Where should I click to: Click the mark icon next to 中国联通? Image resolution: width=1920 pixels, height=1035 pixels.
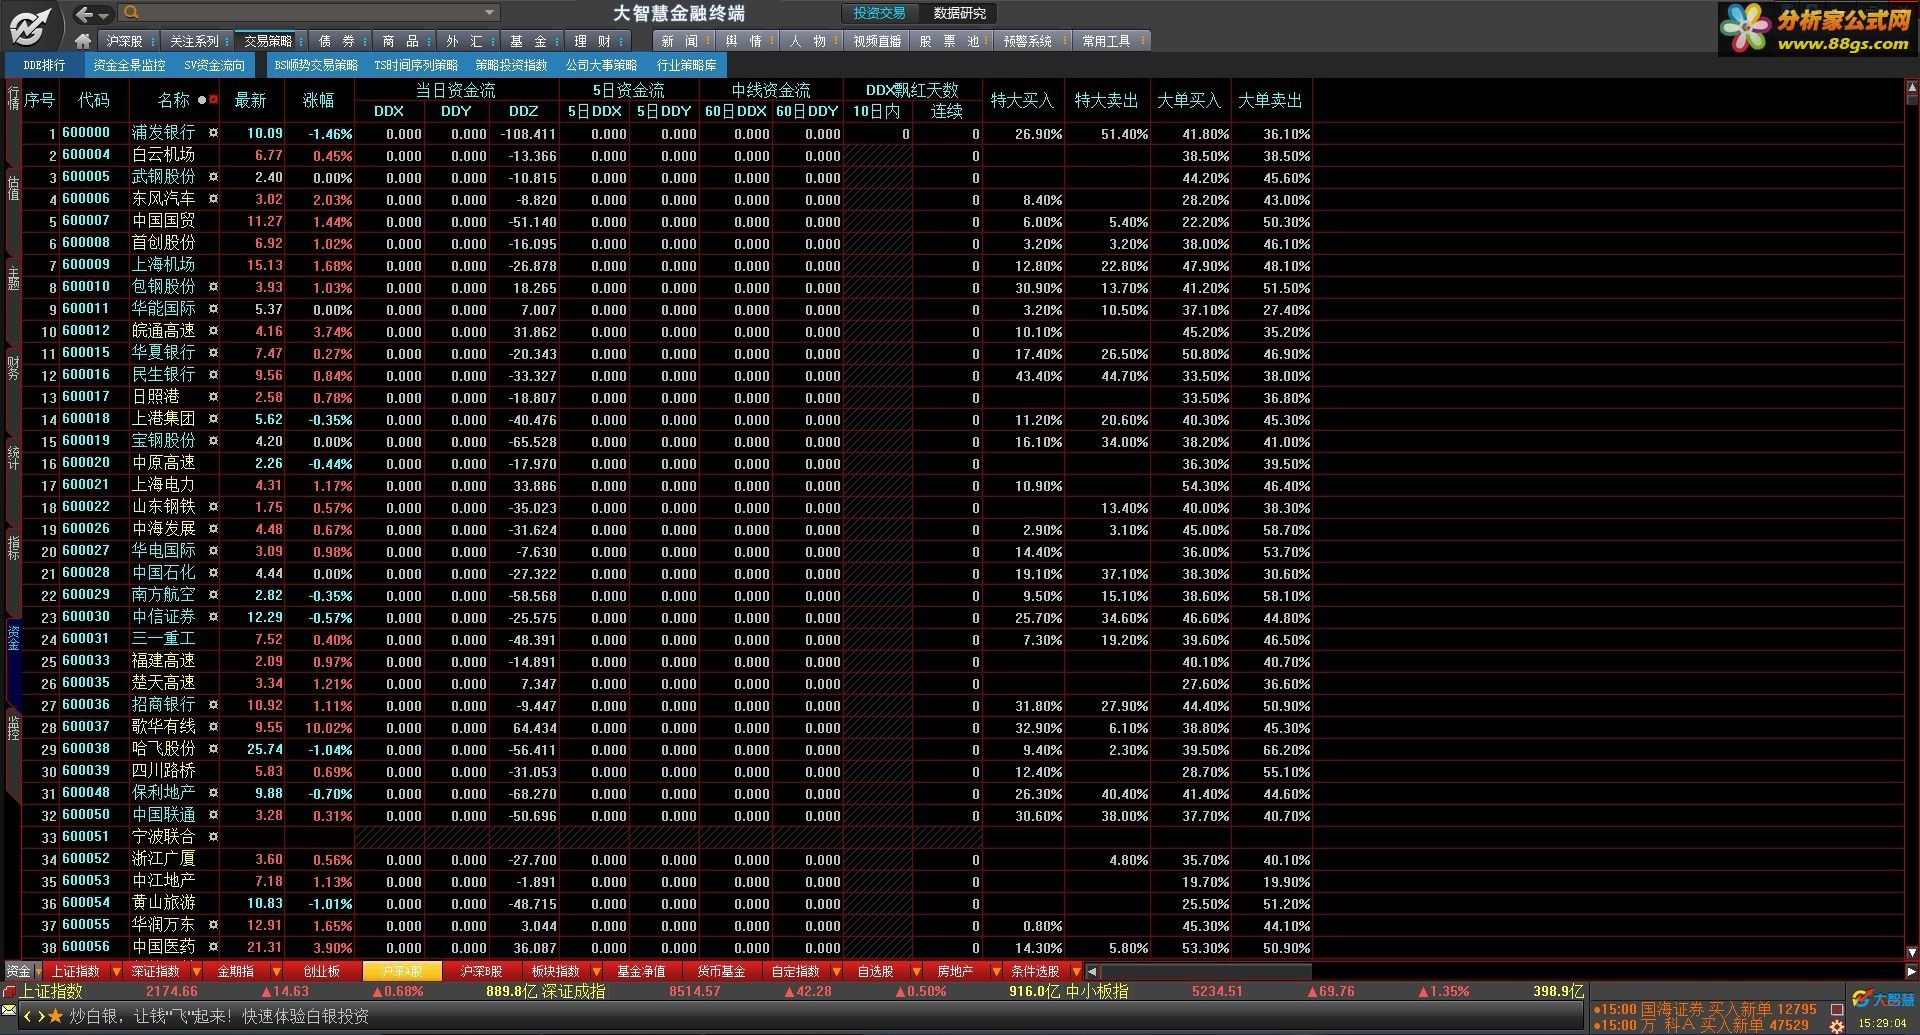[213, 815]
